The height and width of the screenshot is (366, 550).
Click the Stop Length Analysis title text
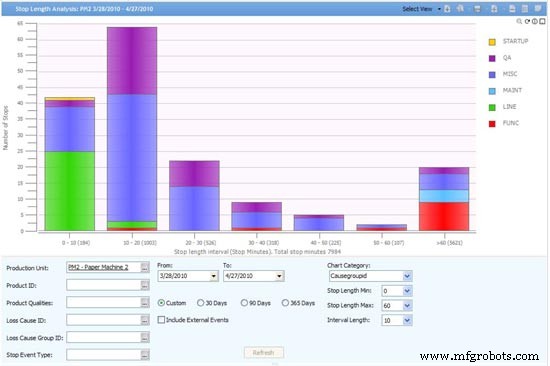coord(84,9)
